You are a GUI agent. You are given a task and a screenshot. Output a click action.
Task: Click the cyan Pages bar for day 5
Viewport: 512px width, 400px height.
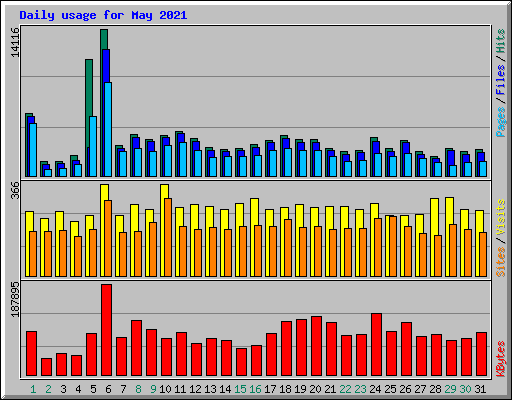click(x=93, y=146)
